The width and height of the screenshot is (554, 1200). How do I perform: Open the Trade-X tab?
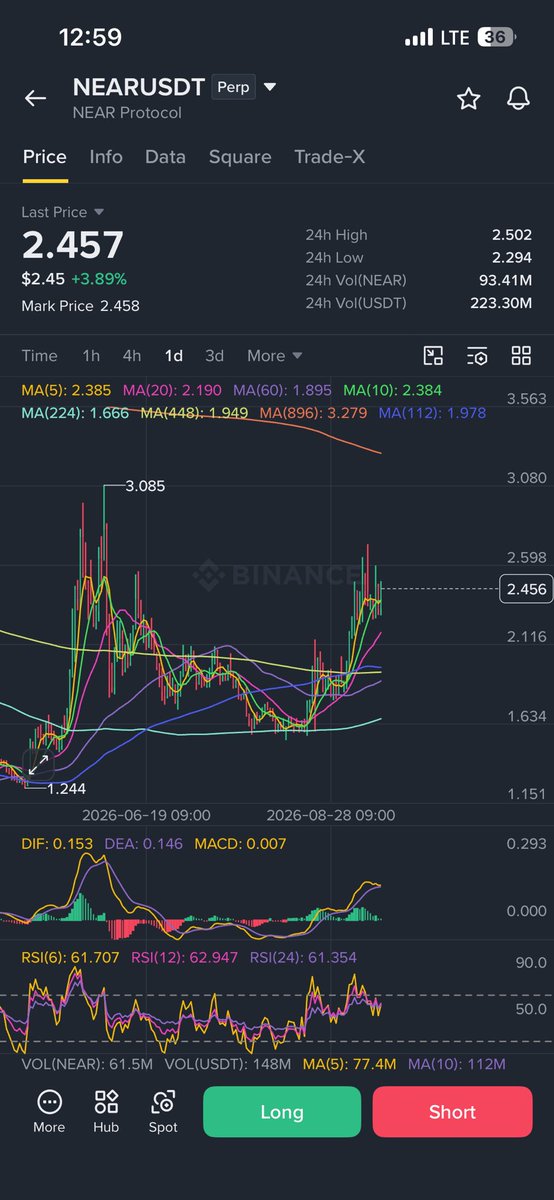tap(328, 157)
